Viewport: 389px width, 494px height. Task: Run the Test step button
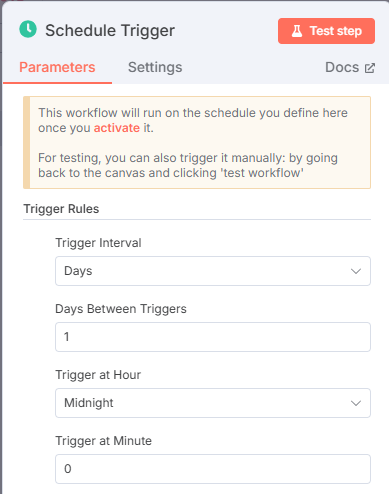point(326,31)
